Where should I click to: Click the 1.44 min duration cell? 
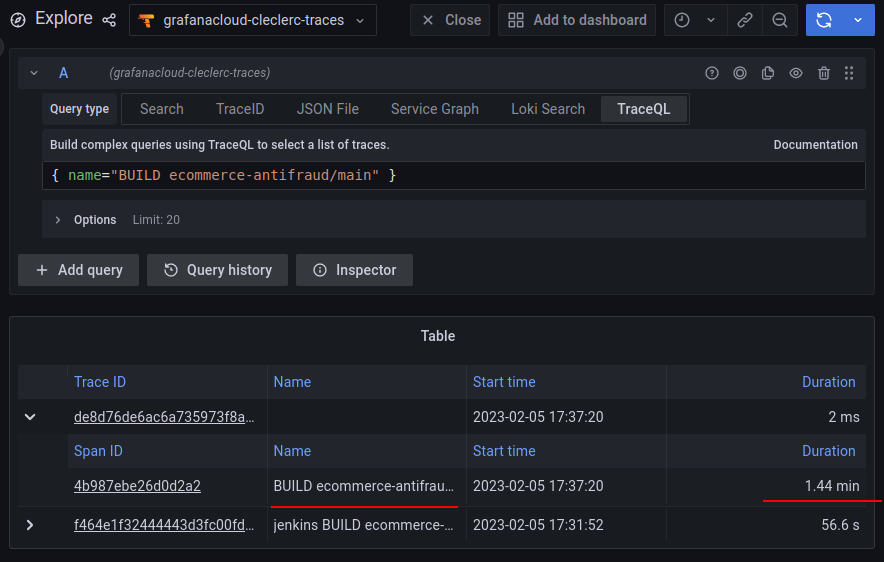(x=832, y=486)
